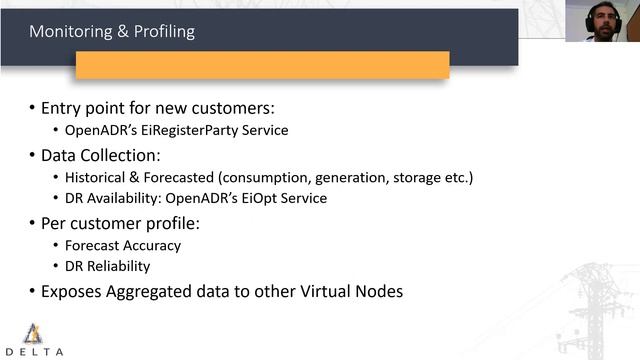This screenshot has width=640, height=360.
Task: Click the power pylon watermark graphic
Action: tap(592, 311)
